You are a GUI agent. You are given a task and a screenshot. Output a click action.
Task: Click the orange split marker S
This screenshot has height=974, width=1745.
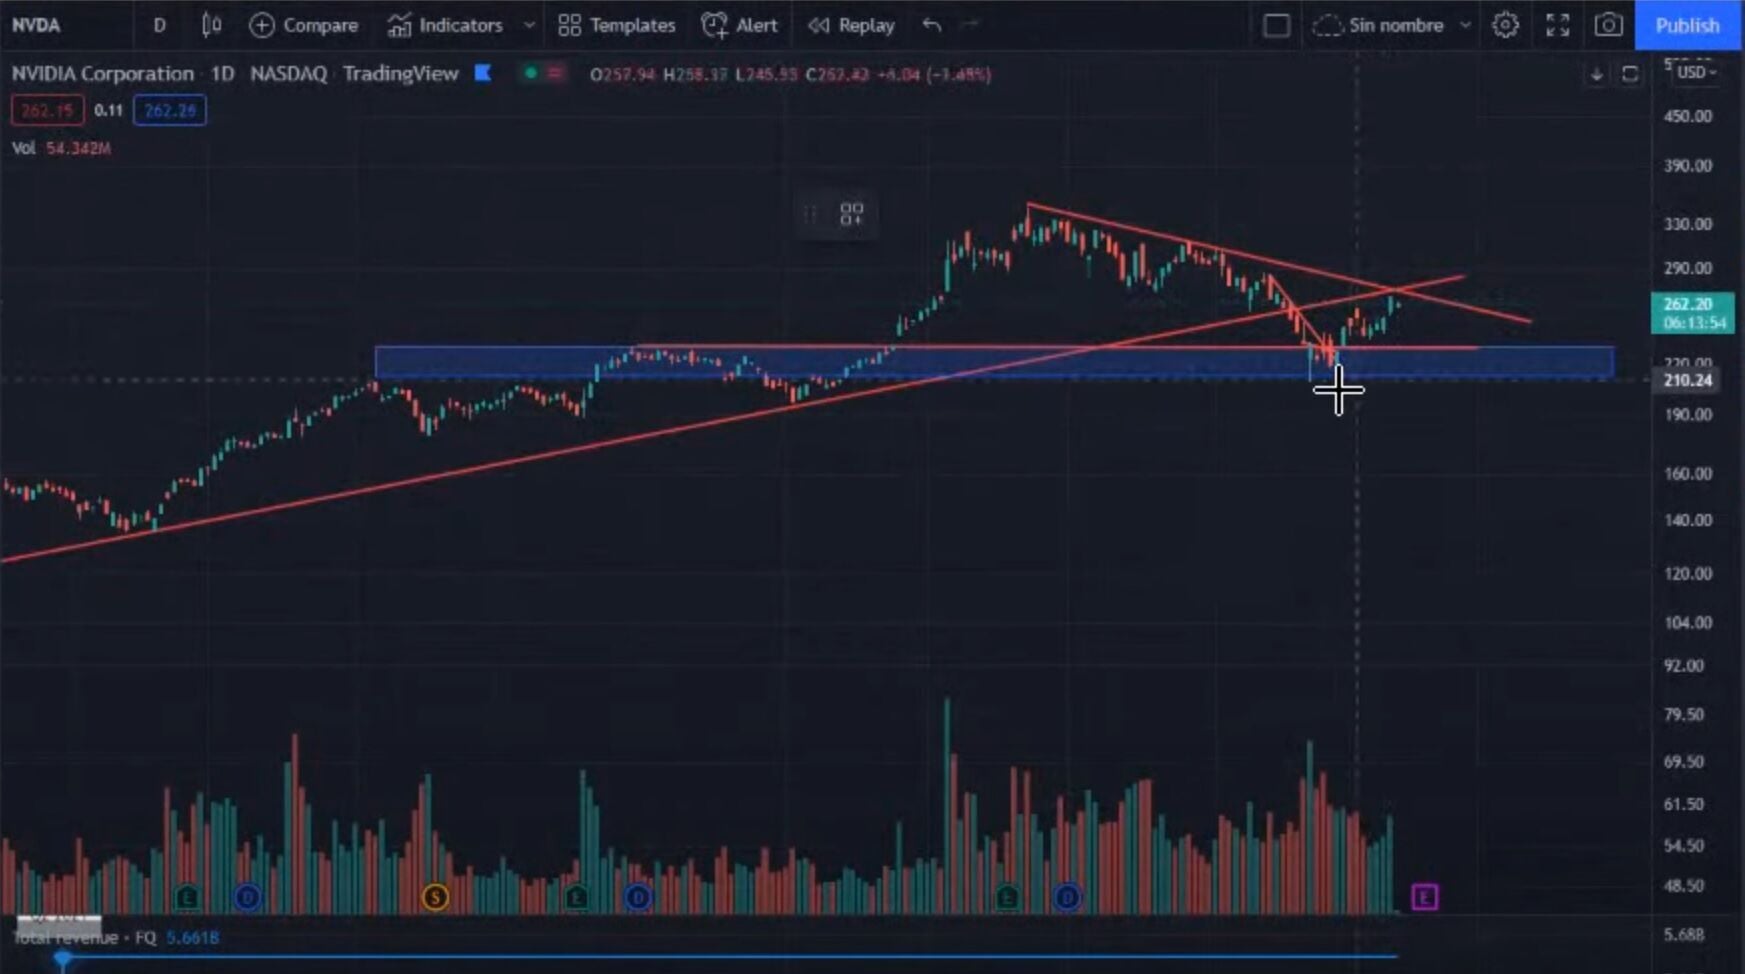pyautogui.click(x=435, y=897)
